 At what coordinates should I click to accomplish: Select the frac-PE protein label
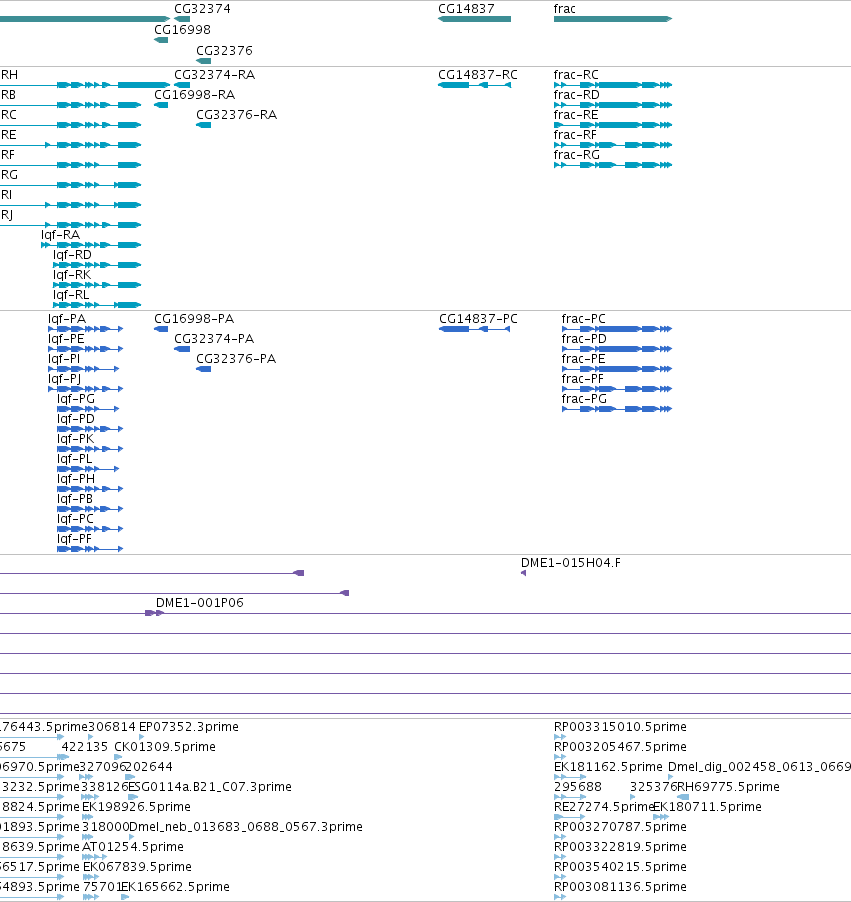(583, 359)
